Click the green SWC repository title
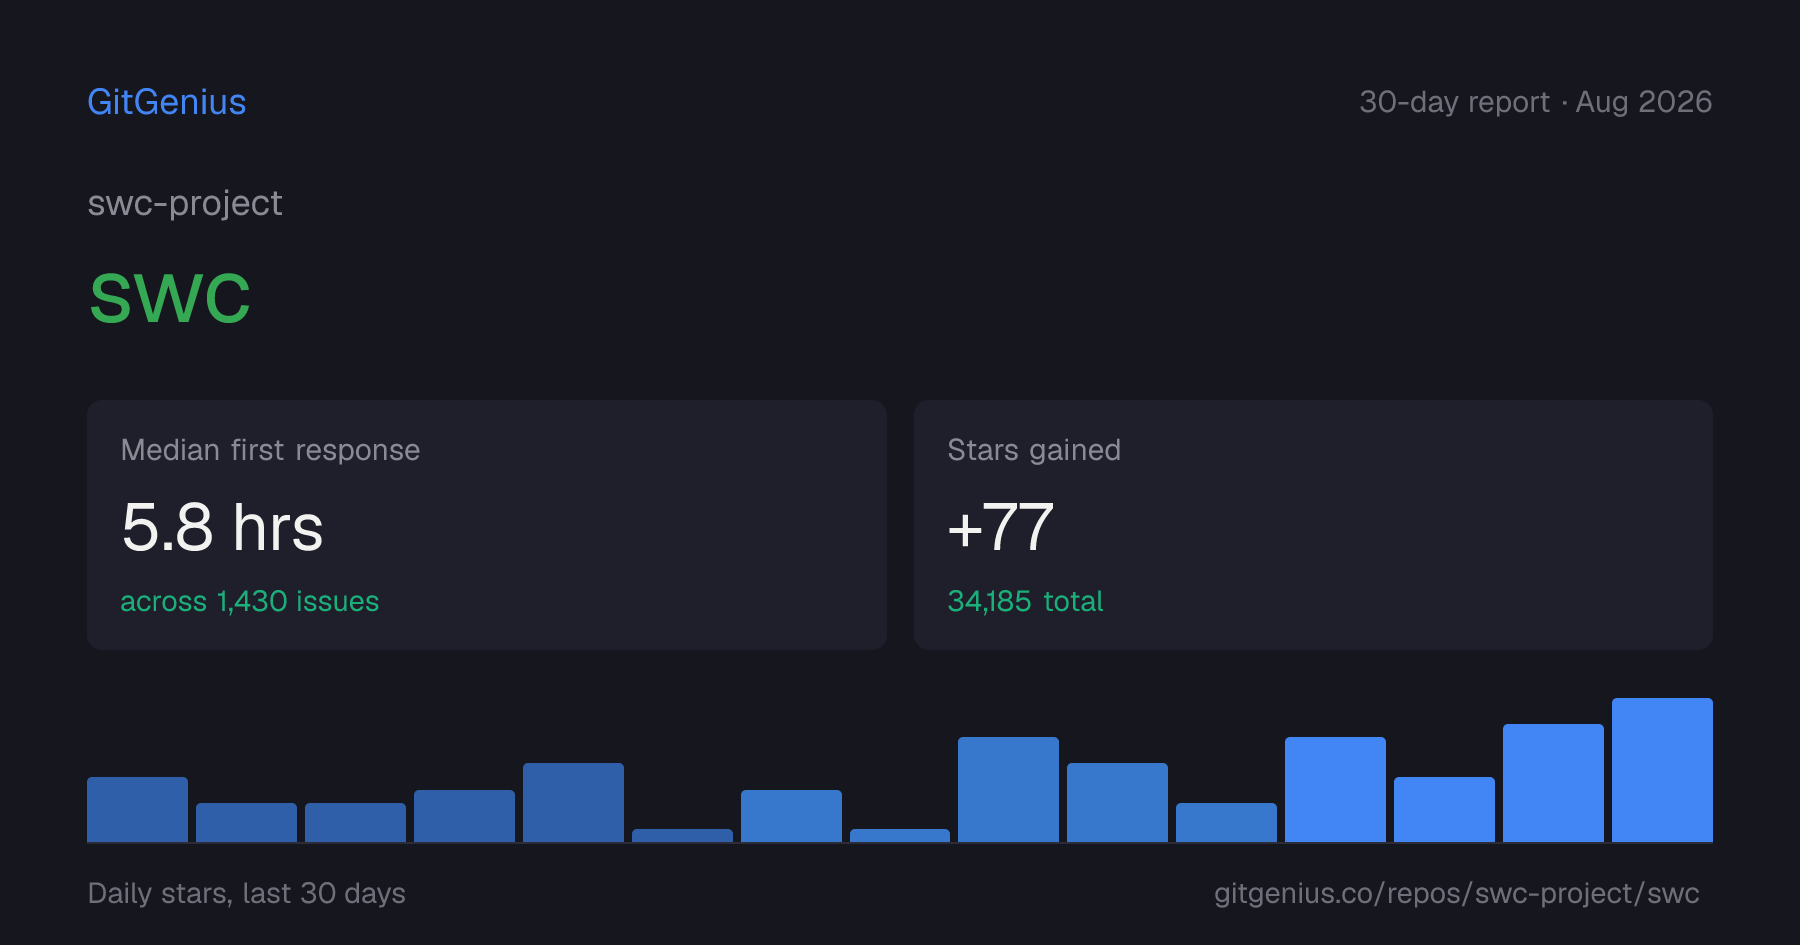 [170, 298]
